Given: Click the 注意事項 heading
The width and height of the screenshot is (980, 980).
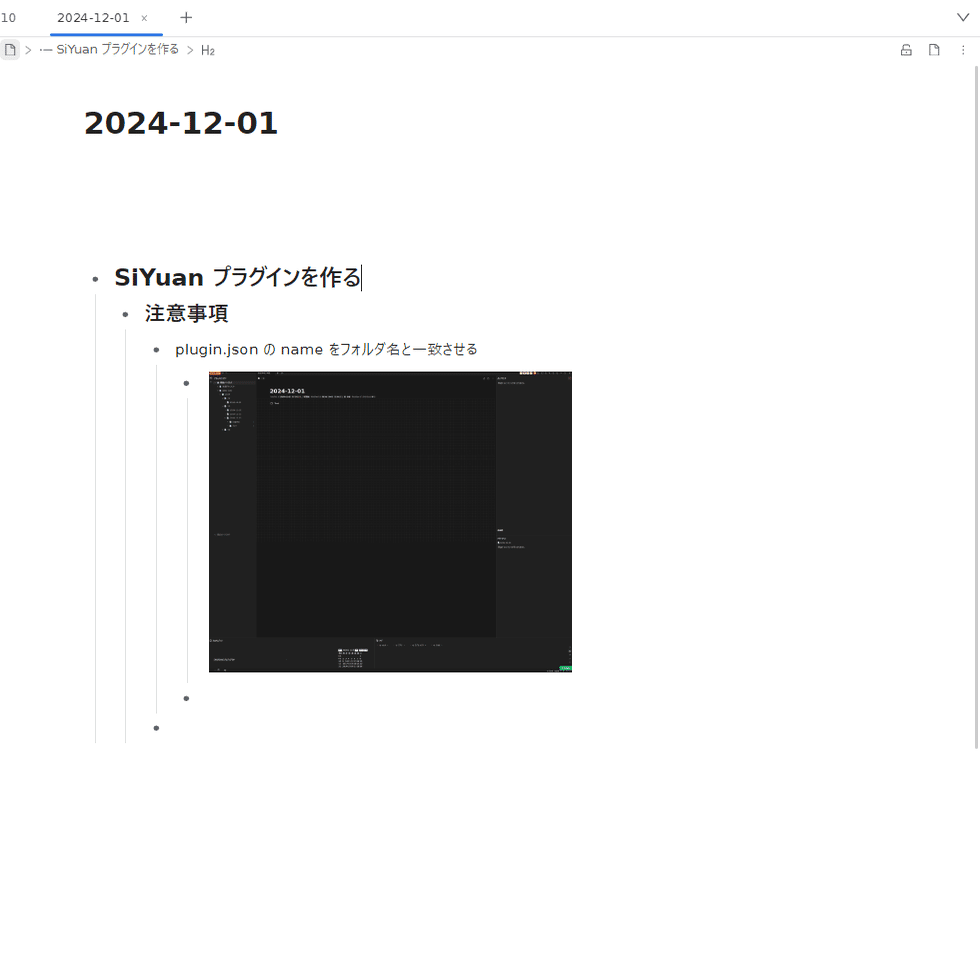Looking at the screenshot, I should (x=186, y=313).
